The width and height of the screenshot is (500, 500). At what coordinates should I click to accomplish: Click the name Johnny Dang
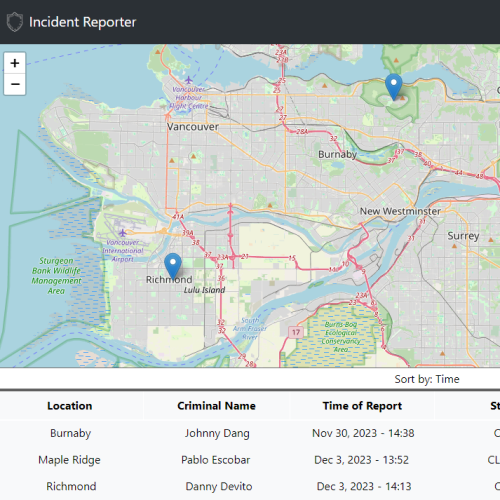click(x=217, y=433)
